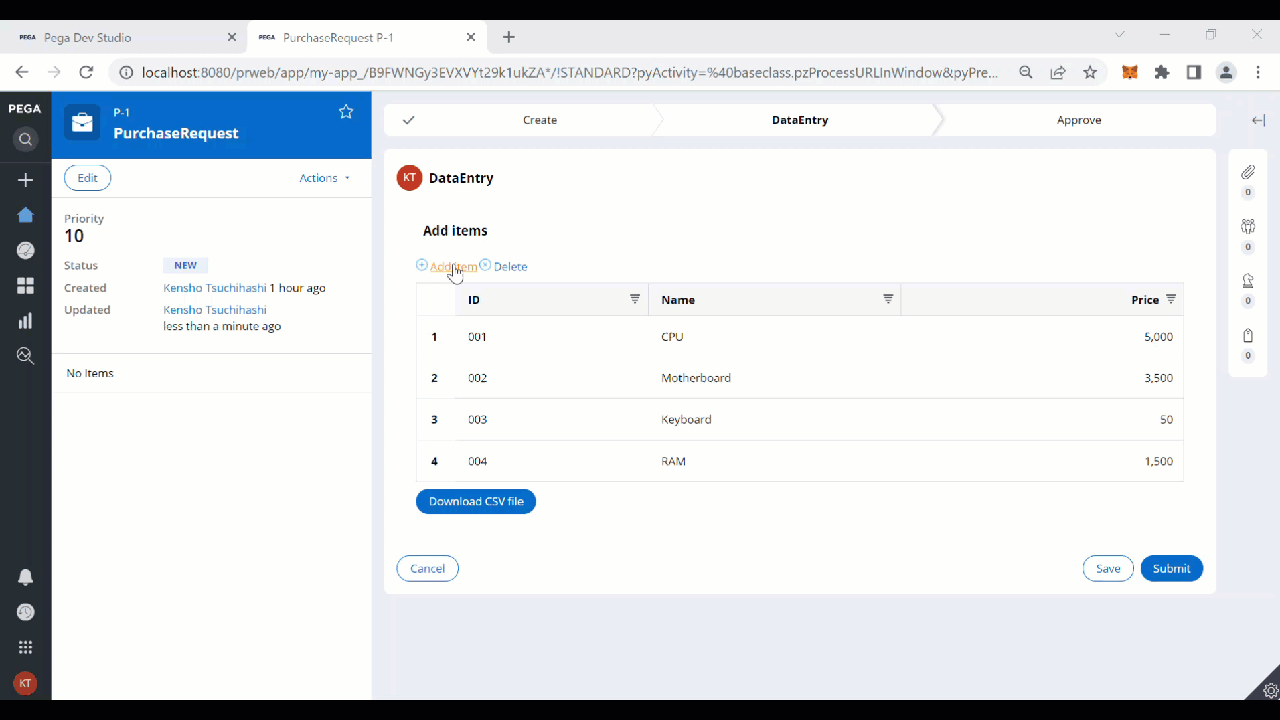This screenshot has height=720, width=1280.
Task: Go home using sidebar home icon
Action: (26, 215)
